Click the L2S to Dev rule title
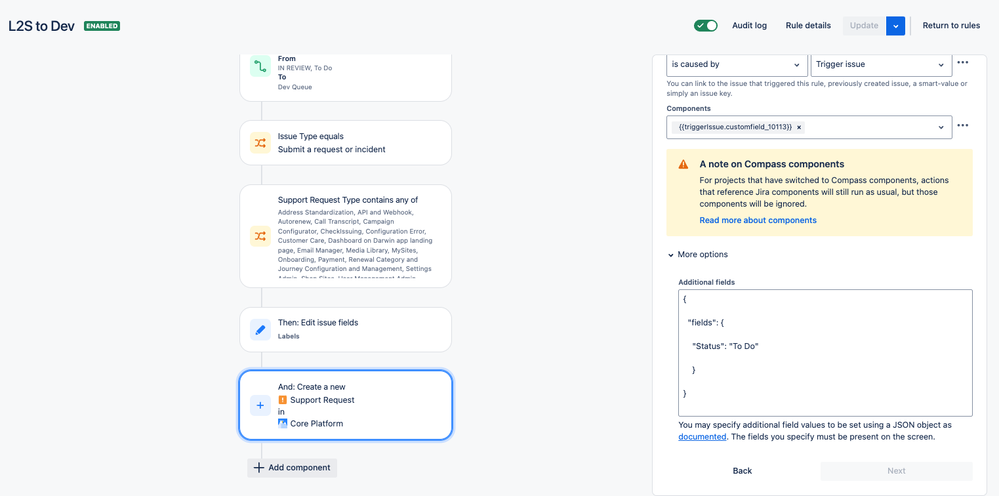999x496 pixels. pyautogui.click(x=41, y=26)
